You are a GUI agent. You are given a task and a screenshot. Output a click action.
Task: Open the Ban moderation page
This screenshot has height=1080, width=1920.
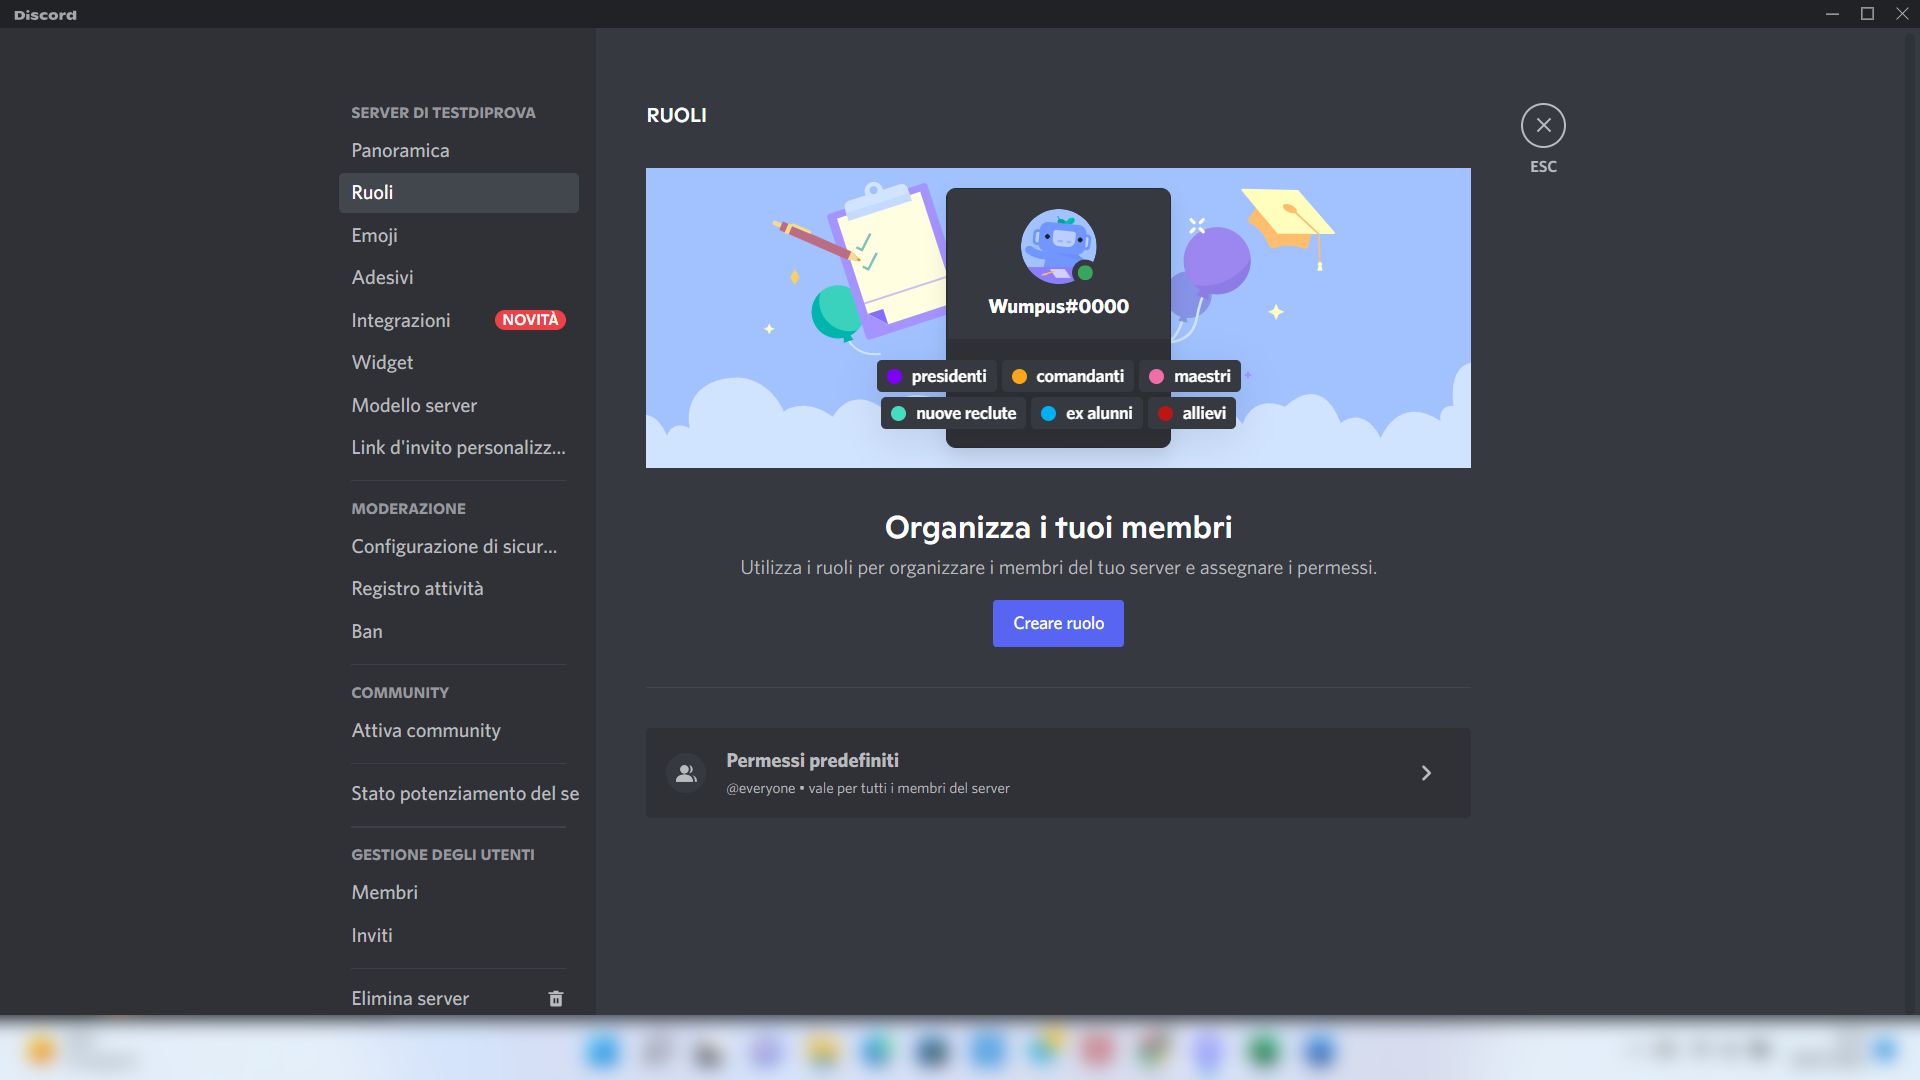tap(367, 631)
